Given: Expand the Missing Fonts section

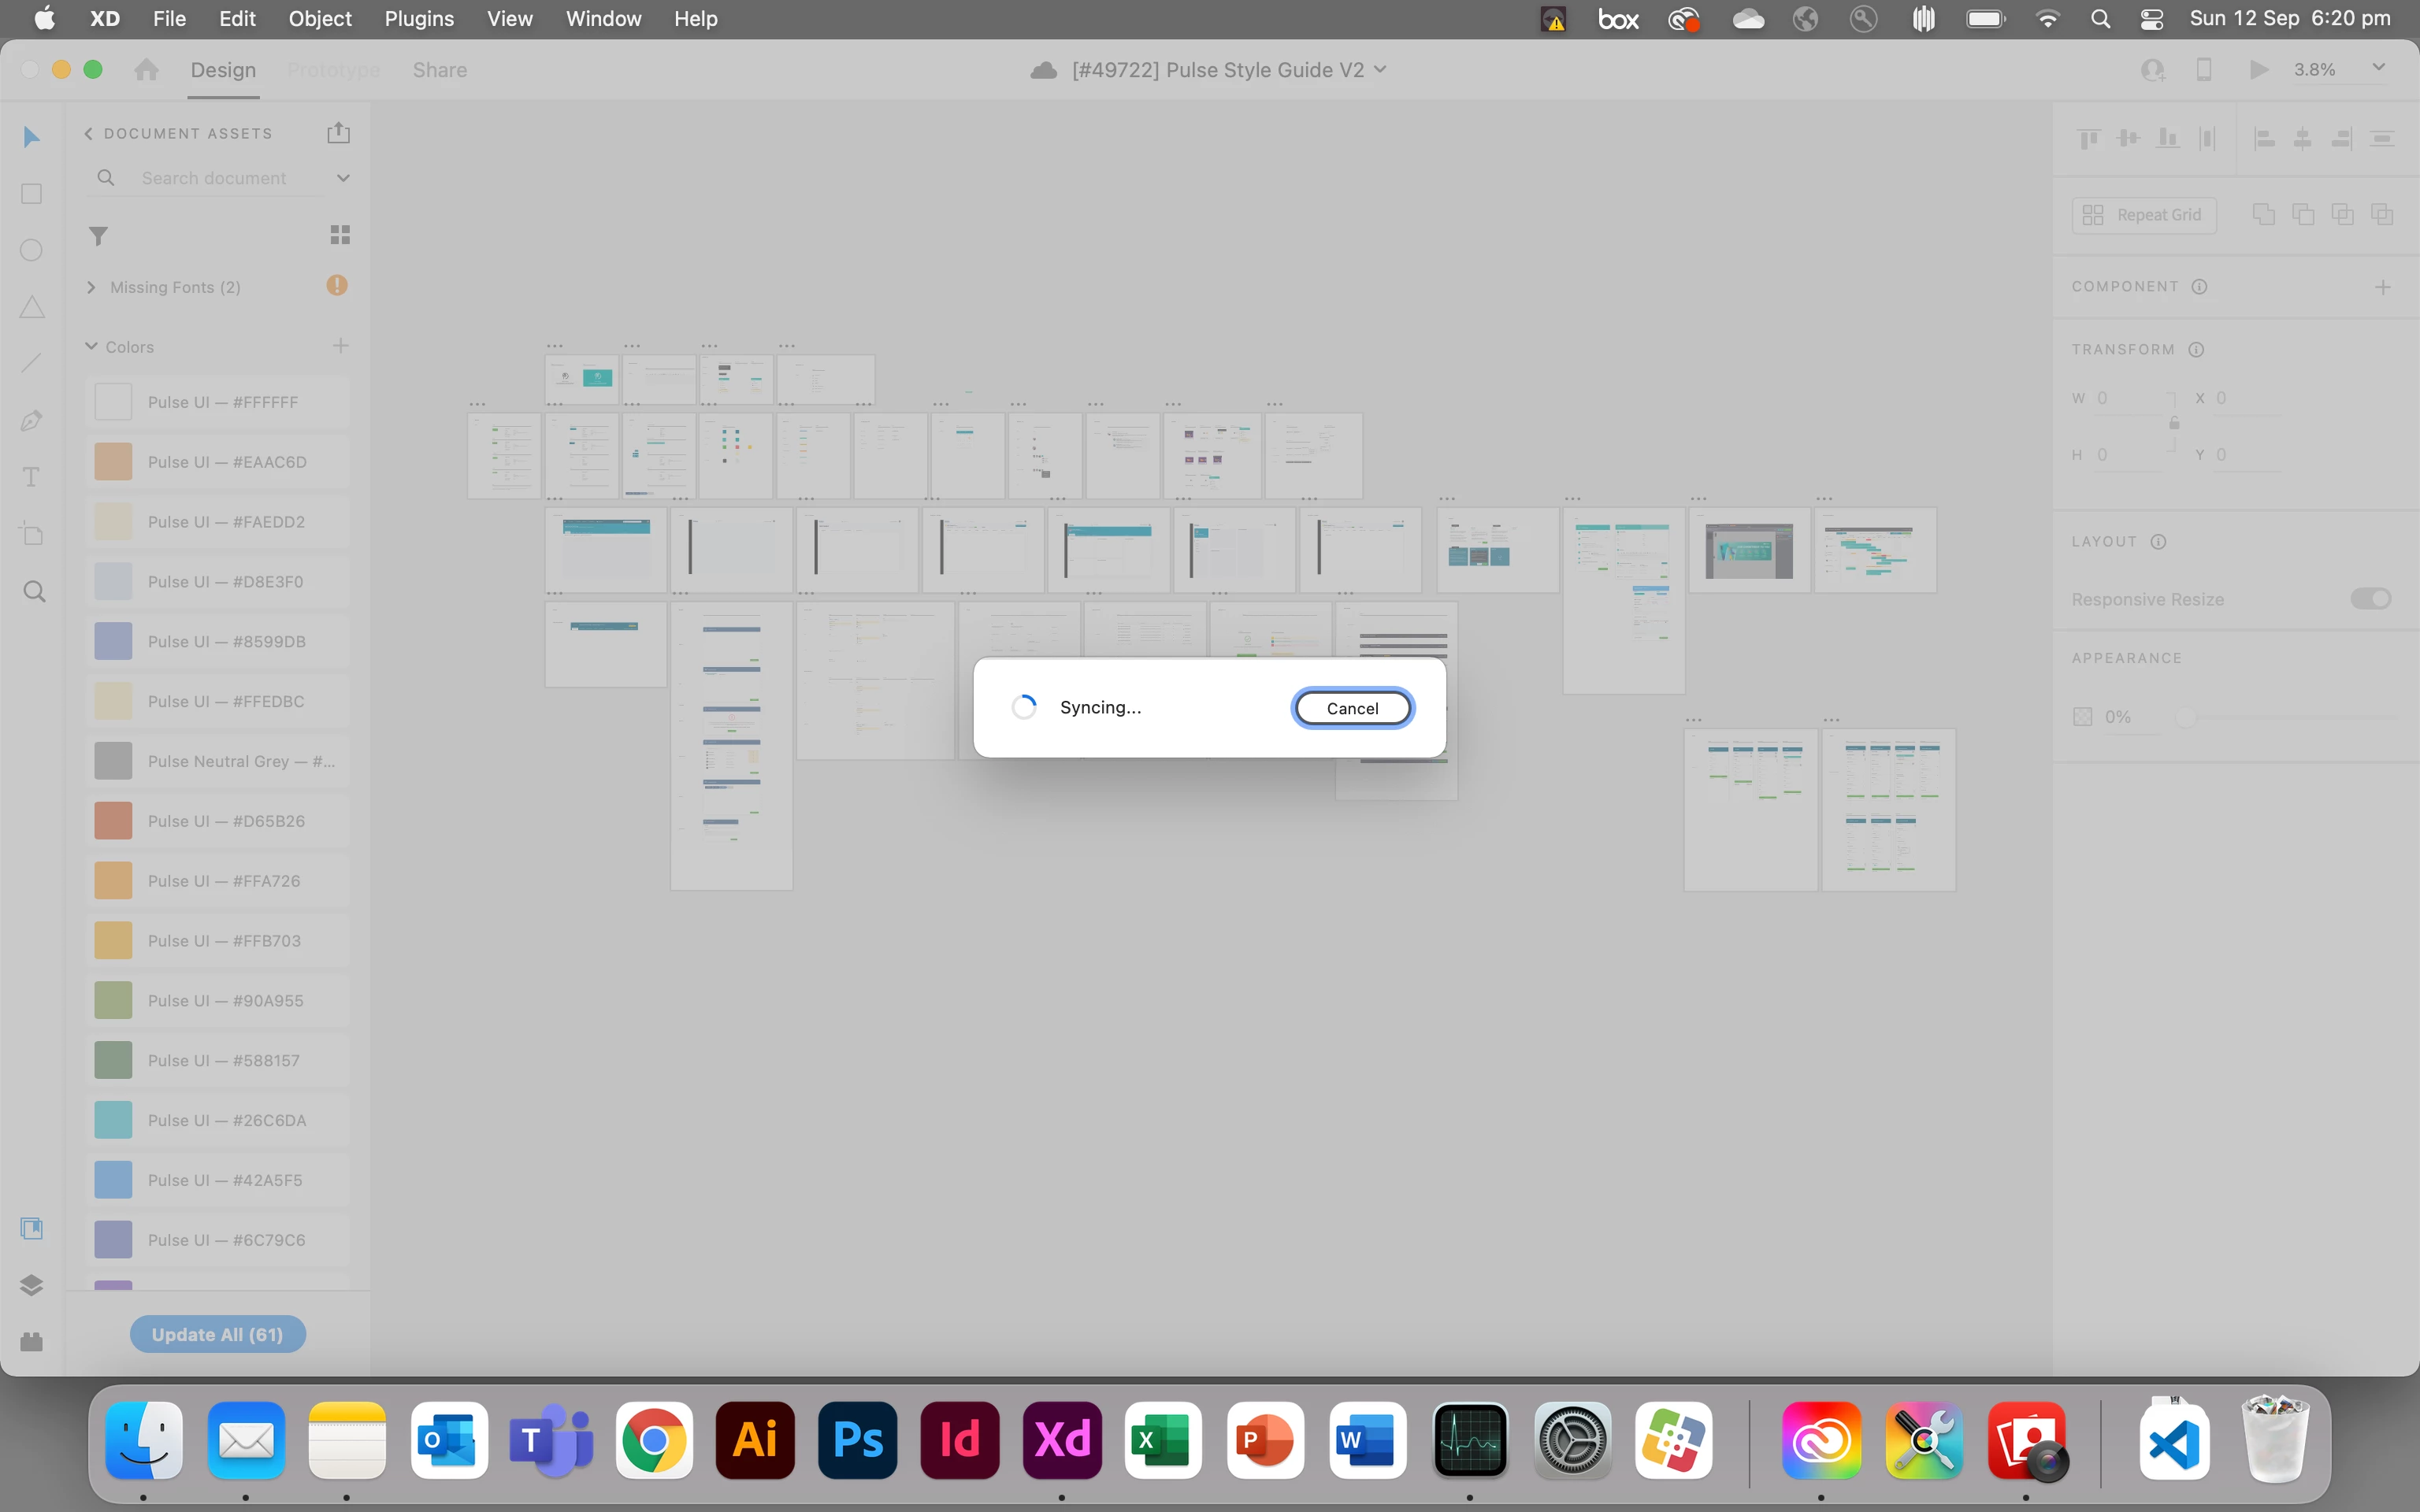Looking at the screenshot, I should coord(92,287).
